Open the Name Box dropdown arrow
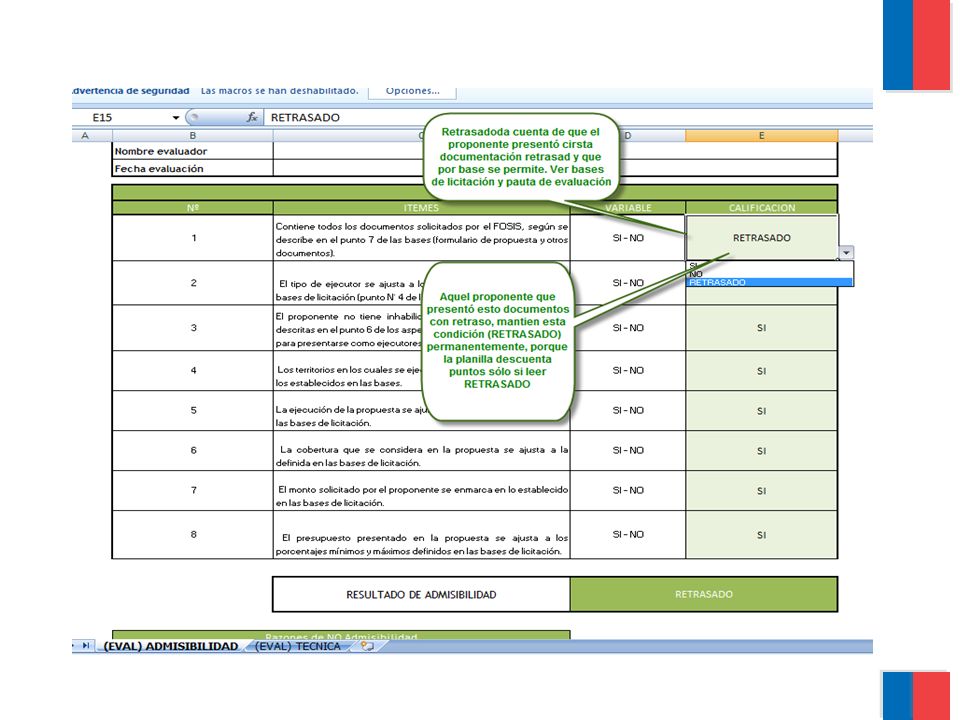The height and width of the screenshot is (720, 960). [176, 118]
